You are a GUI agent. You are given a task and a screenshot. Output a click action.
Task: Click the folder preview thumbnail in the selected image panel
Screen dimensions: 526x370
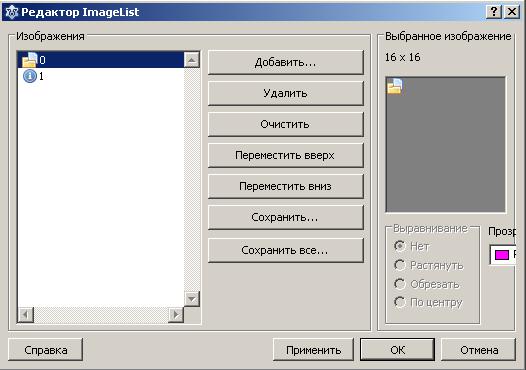click(394, 87)
